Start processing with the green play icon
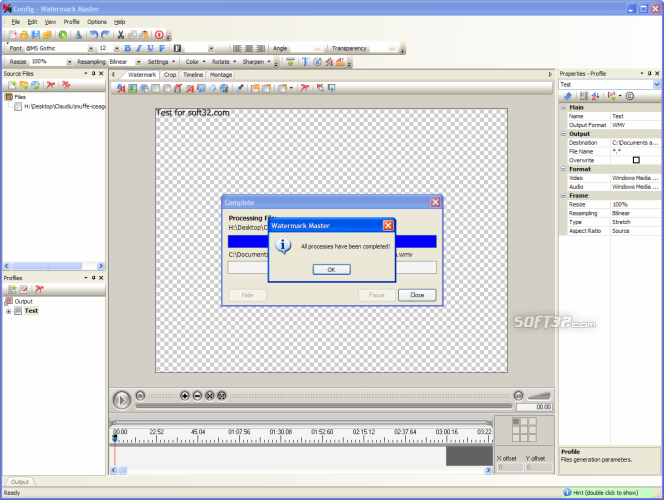The image size is (664, 500). 63,35
